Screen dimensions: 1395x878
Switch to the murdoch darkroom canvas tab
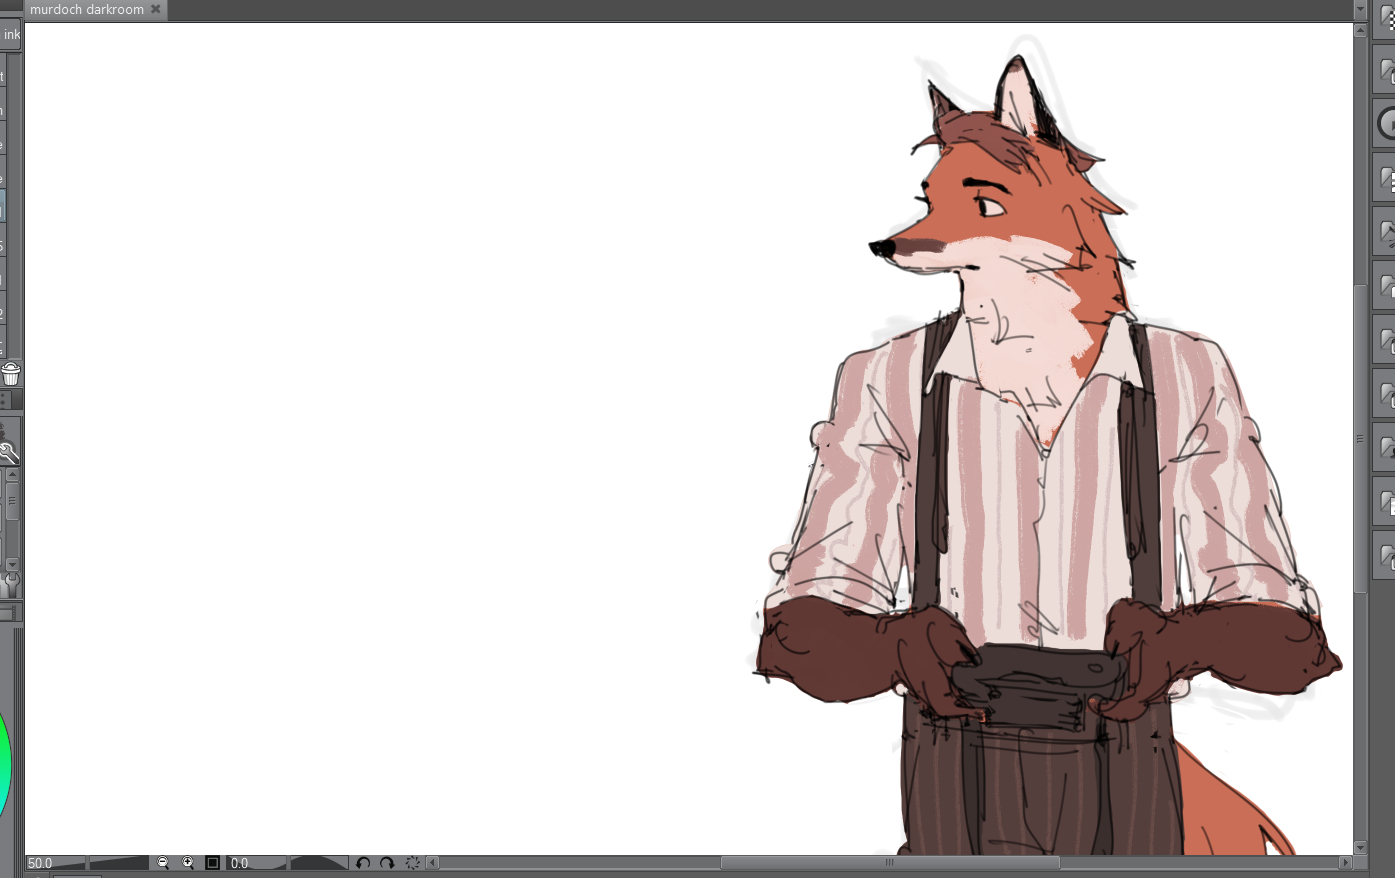pyautogui.click(x=87, y=10)
